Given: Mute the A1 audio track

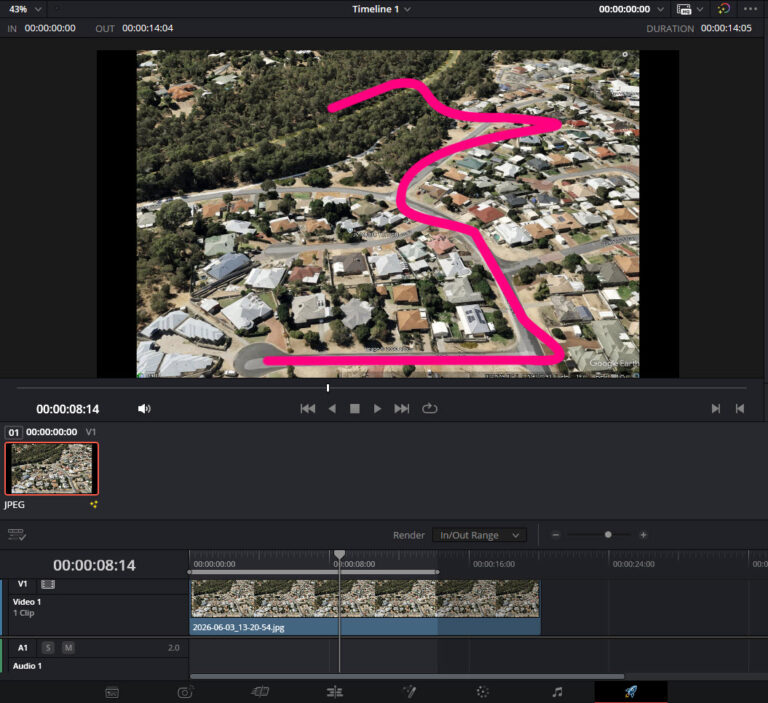Looking at the screenshot, I should (x=68, y=648).
